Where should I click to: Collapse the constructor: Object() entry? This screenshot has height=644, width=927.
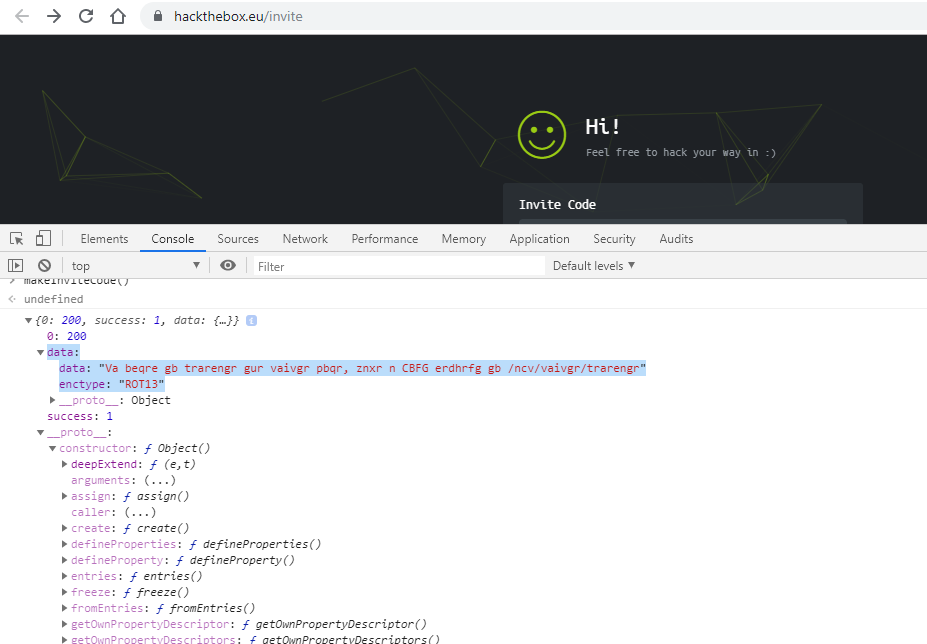[53, 447]
